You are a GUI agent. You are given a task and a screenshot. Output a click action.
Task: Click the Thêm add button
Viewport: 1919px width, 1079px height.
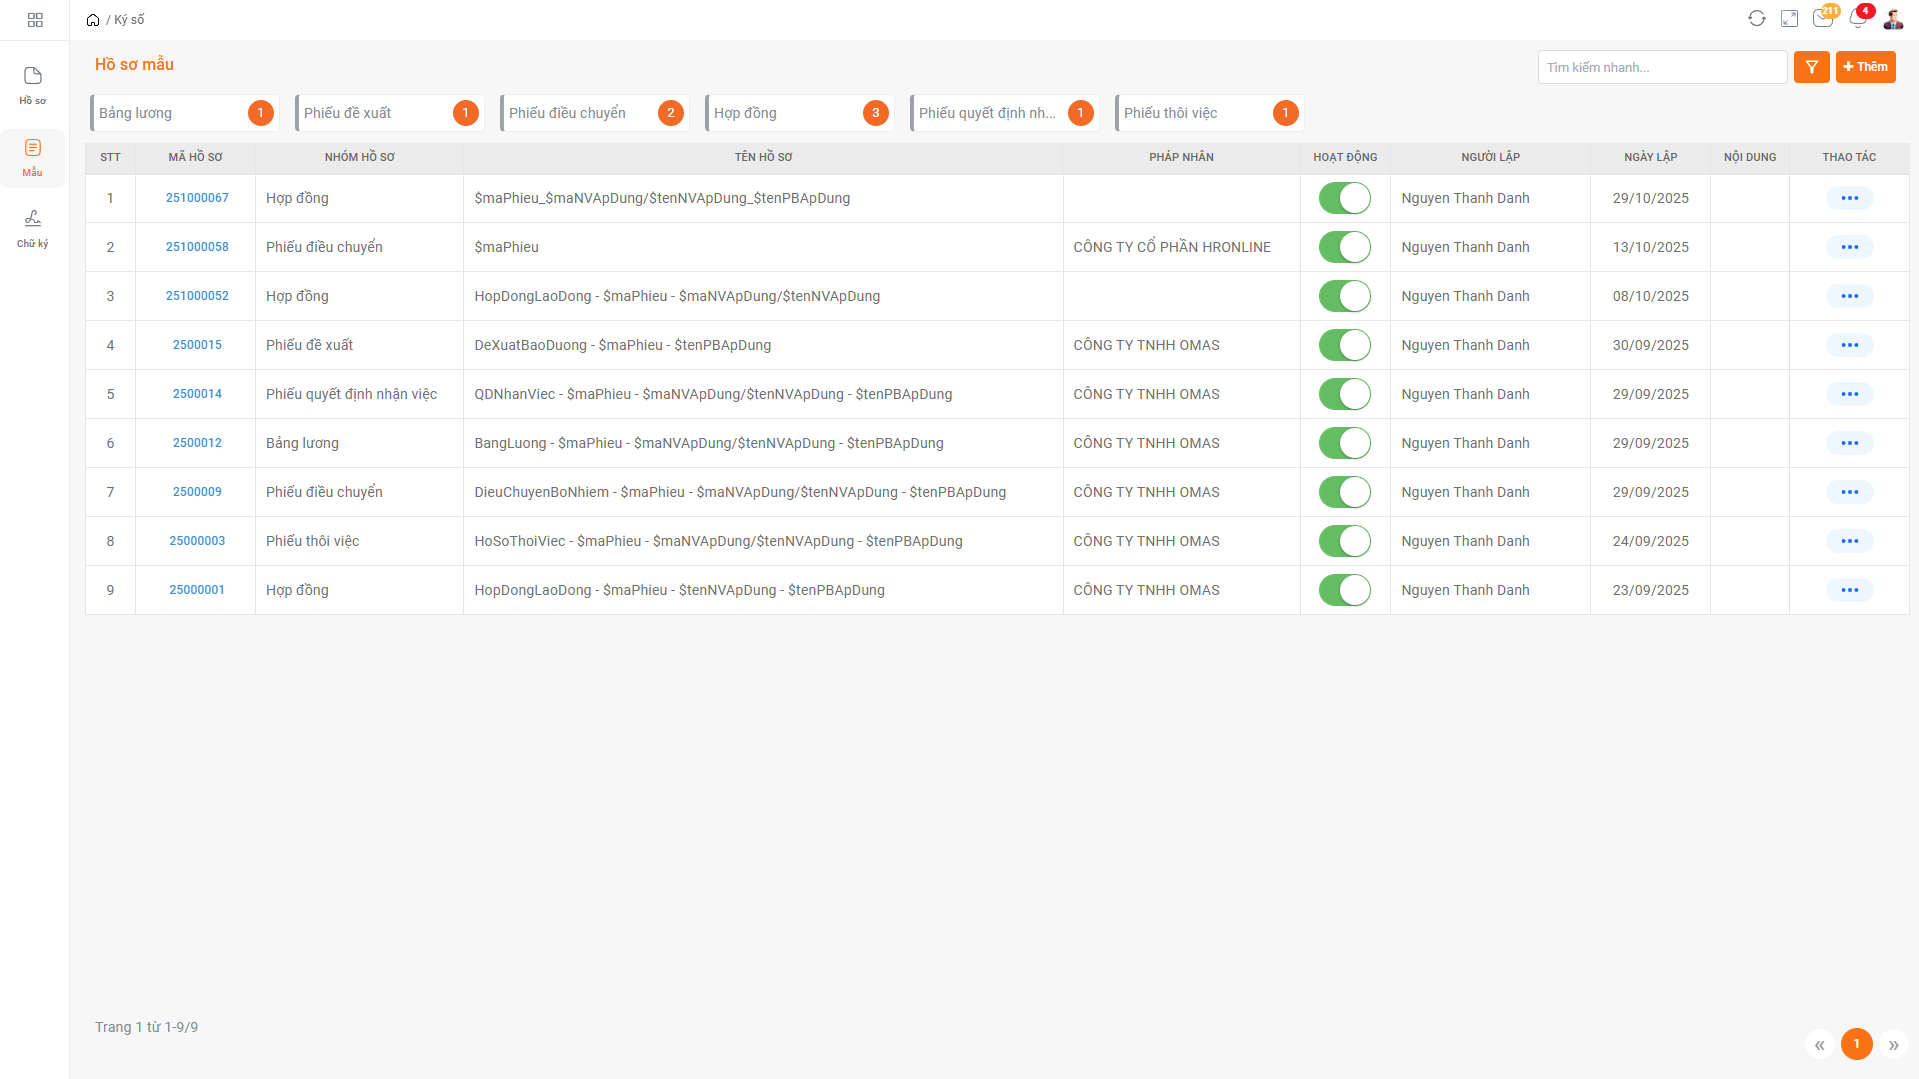point(1865,67)
